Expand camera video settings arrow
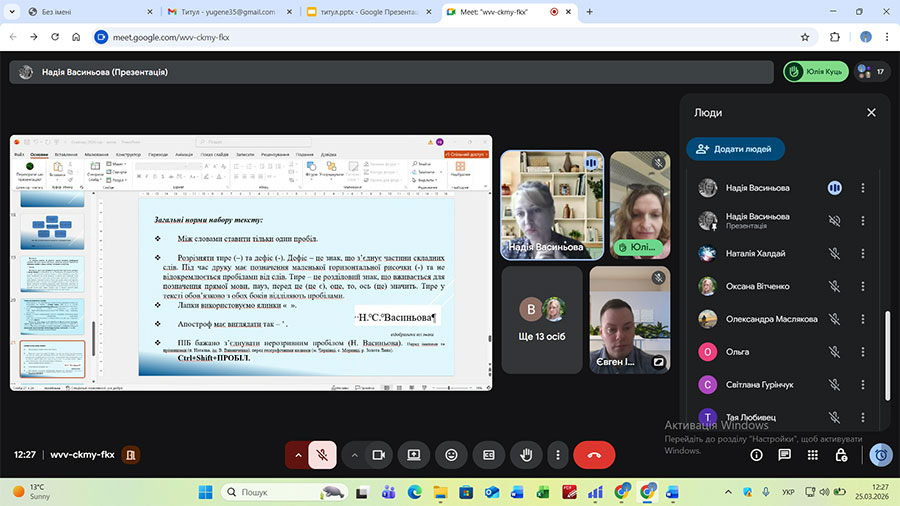This screenshot has height=506, width=900. (354, 455)
